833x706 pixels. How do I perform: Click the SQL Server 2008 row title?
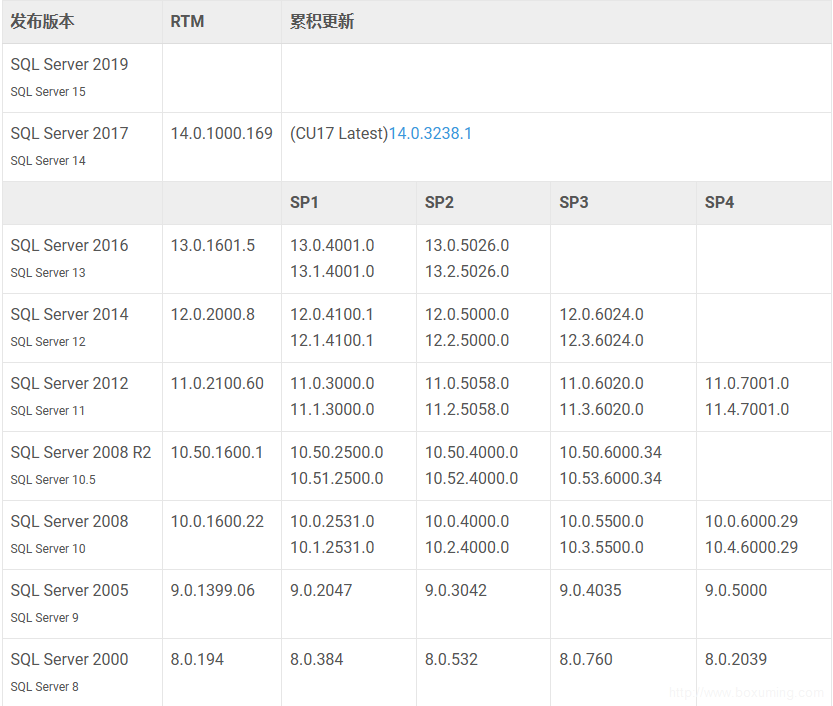point(70,522)
